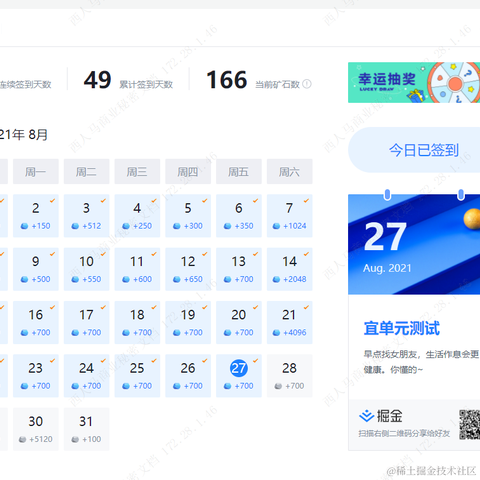Select calendar day 20 cell

pyautogui.click(x=239, y=322)
